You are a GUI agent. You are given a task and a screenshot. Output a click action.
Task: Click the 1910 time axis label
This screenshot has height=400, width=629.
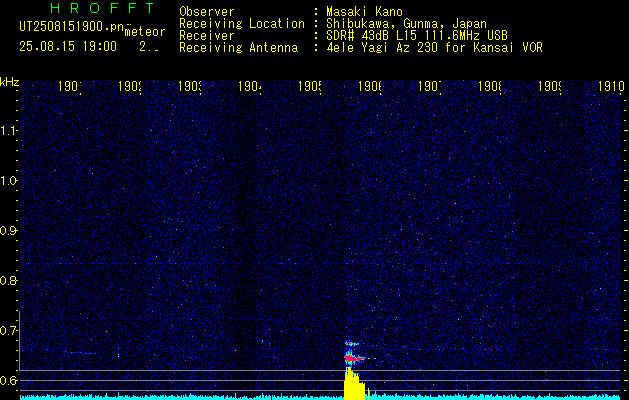pyautogui.click(x=611, y=86)
